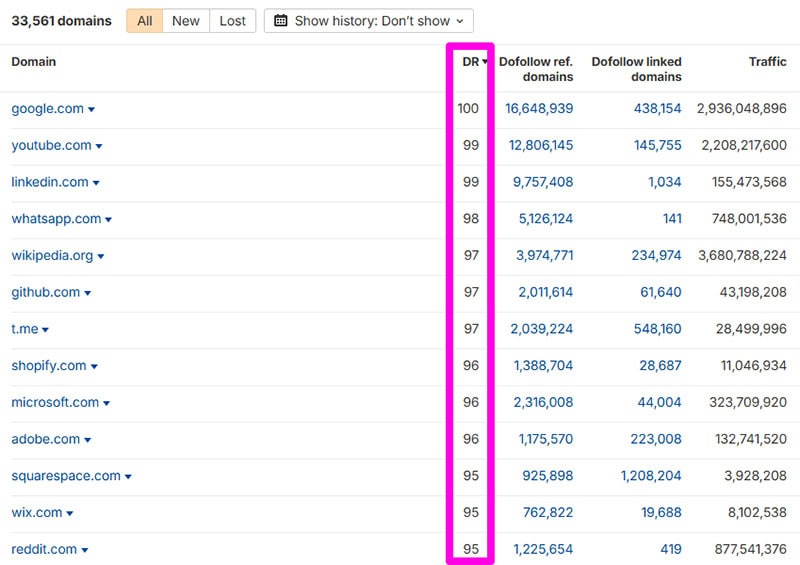
Task: Click t.me's 548,160 linked domains value
Action: point(657,329)
